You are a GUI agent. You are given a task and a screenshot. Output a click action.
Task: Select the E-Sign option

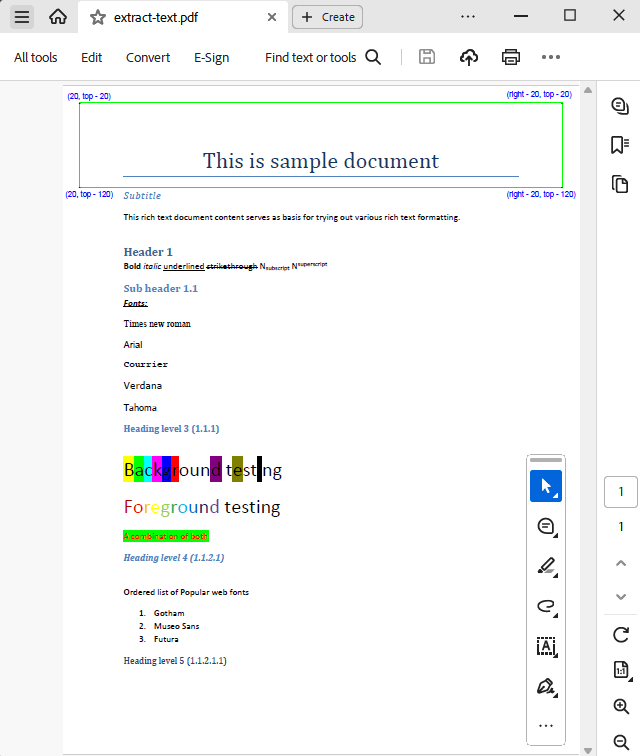pyautogui.click(x=211, y=57)
